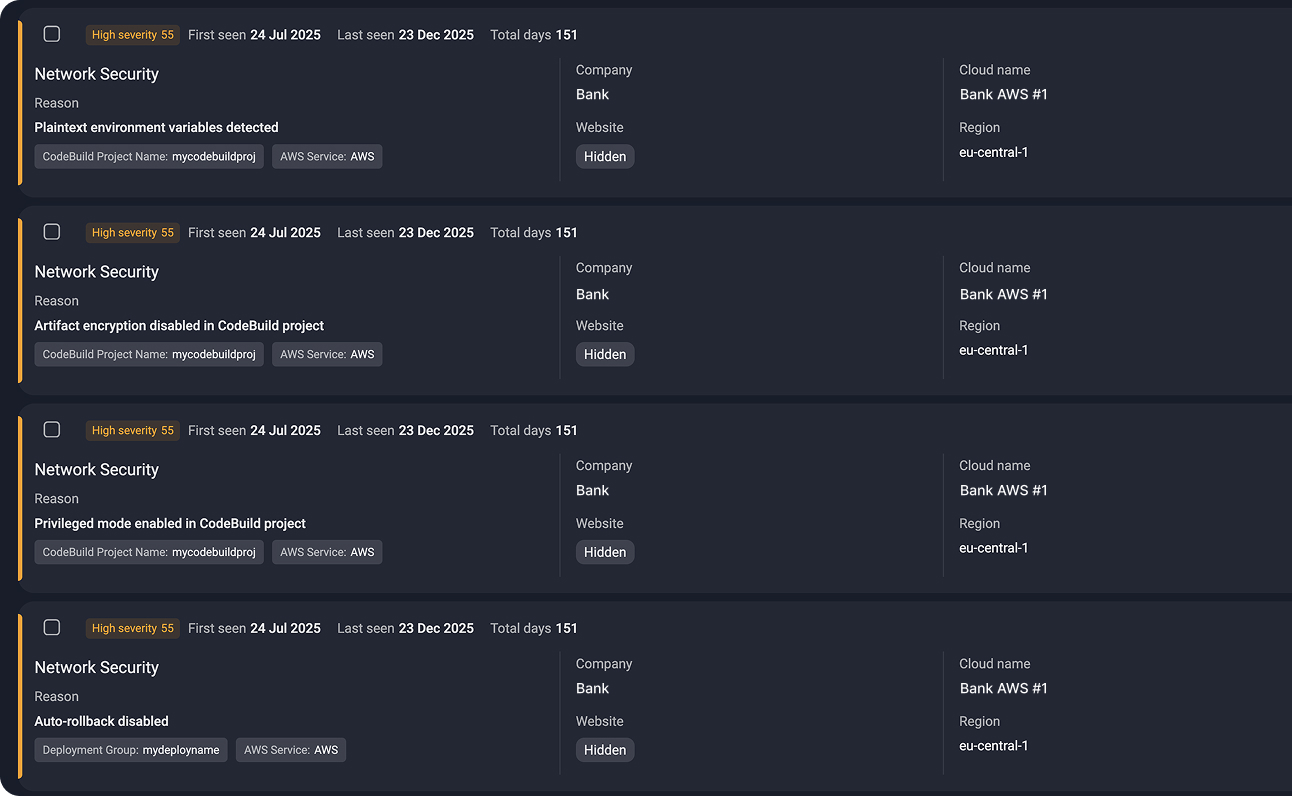
Task: Open the "Auto-rollback disabled" finding reason
Action: tap(101, 722)
